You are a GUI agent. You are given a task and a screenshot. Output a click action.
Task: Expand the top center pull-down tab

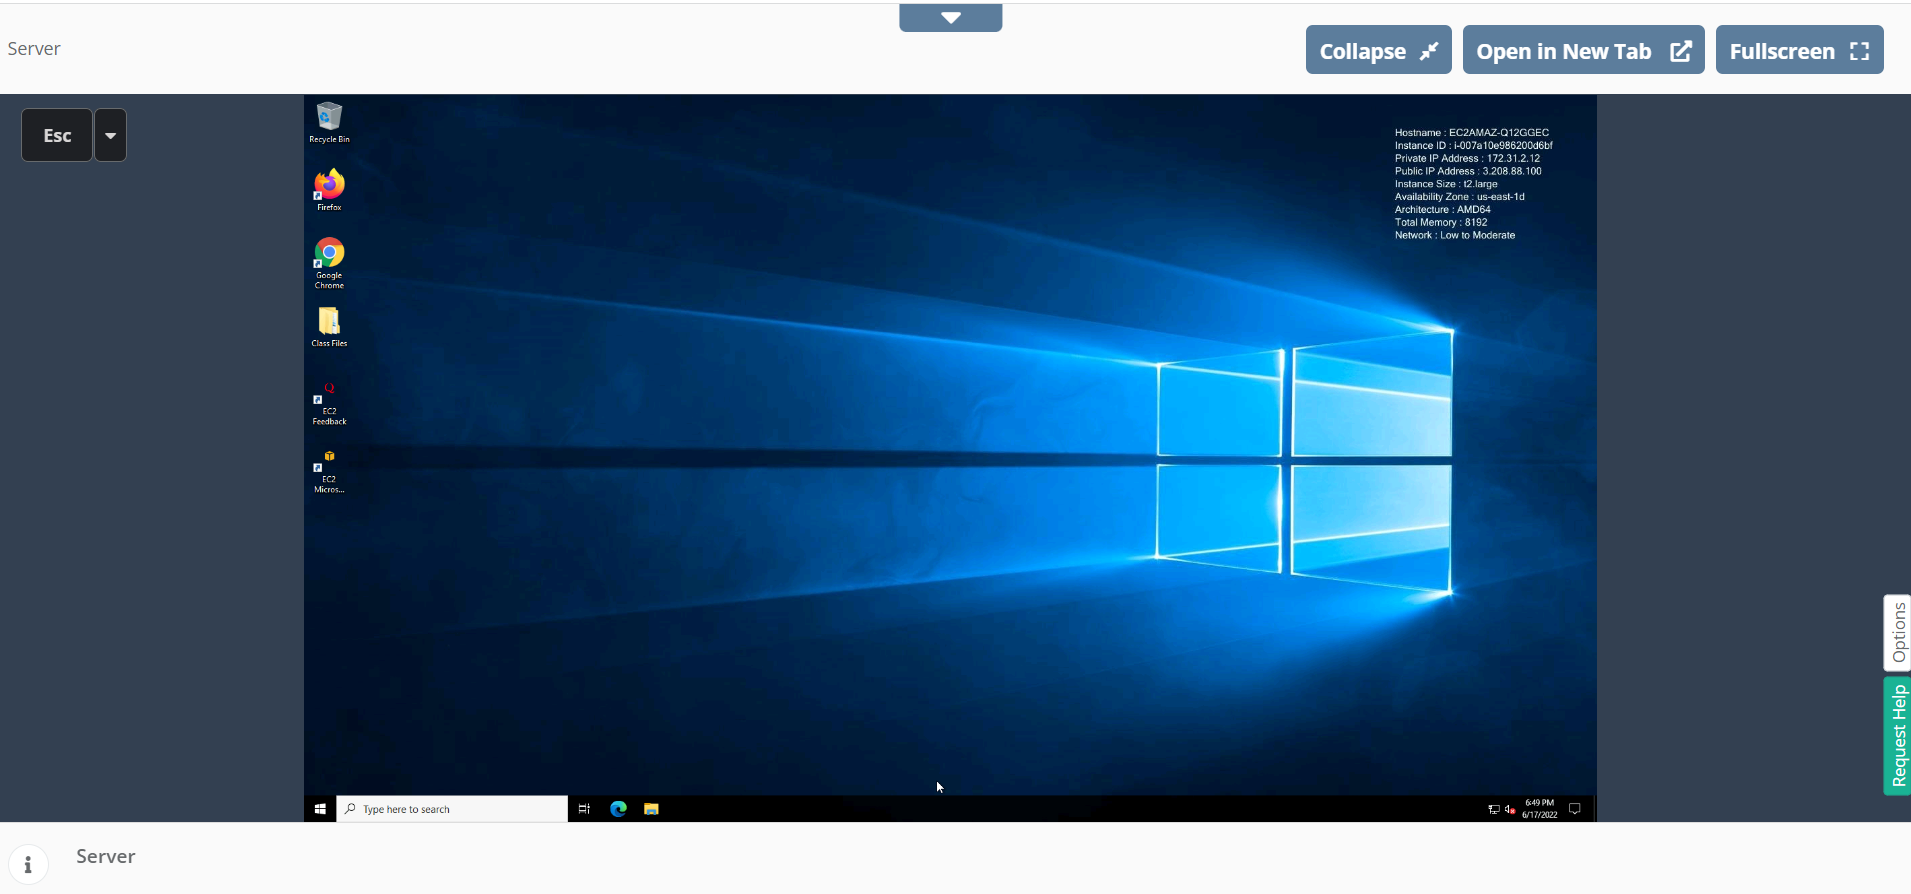click(951, 17)
